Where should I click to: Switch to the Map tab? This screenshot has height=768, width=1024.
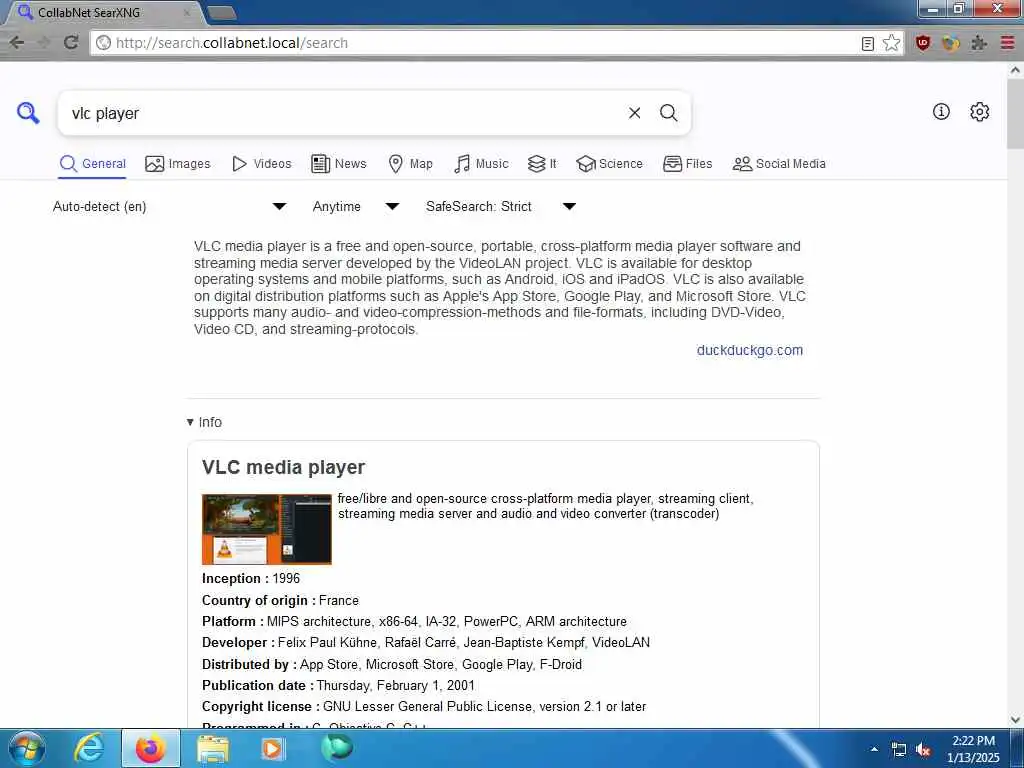click(x=410, y=163)
